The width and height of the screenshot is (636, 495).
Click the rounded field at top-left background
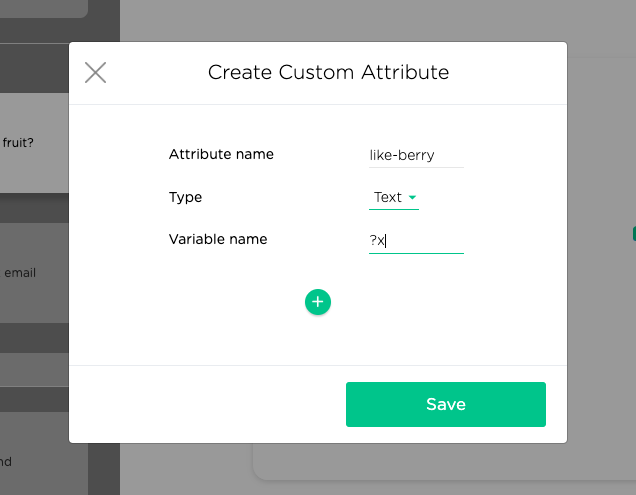pyautogui.click(x=44, y=9)
